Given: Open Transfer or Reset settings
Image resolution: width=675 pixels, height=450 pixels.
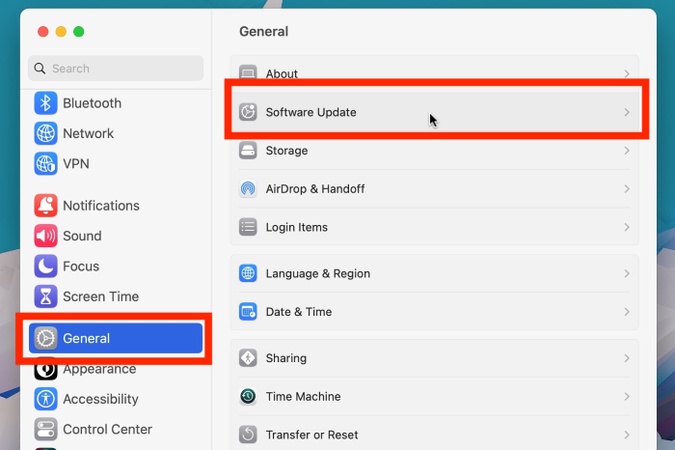Looking at the screenshot, I should (311, 435).
